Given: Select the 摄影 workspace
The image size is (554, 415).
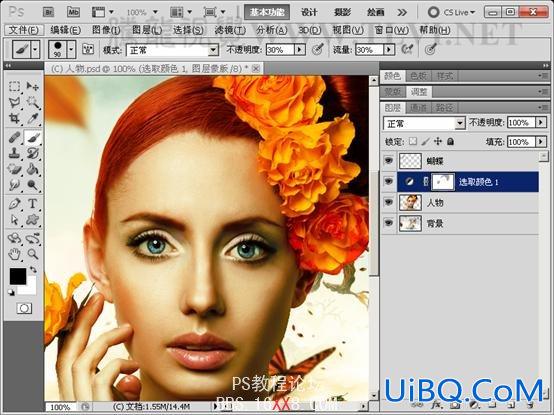Looking at the screenshot, I should (x=342, y=12).
